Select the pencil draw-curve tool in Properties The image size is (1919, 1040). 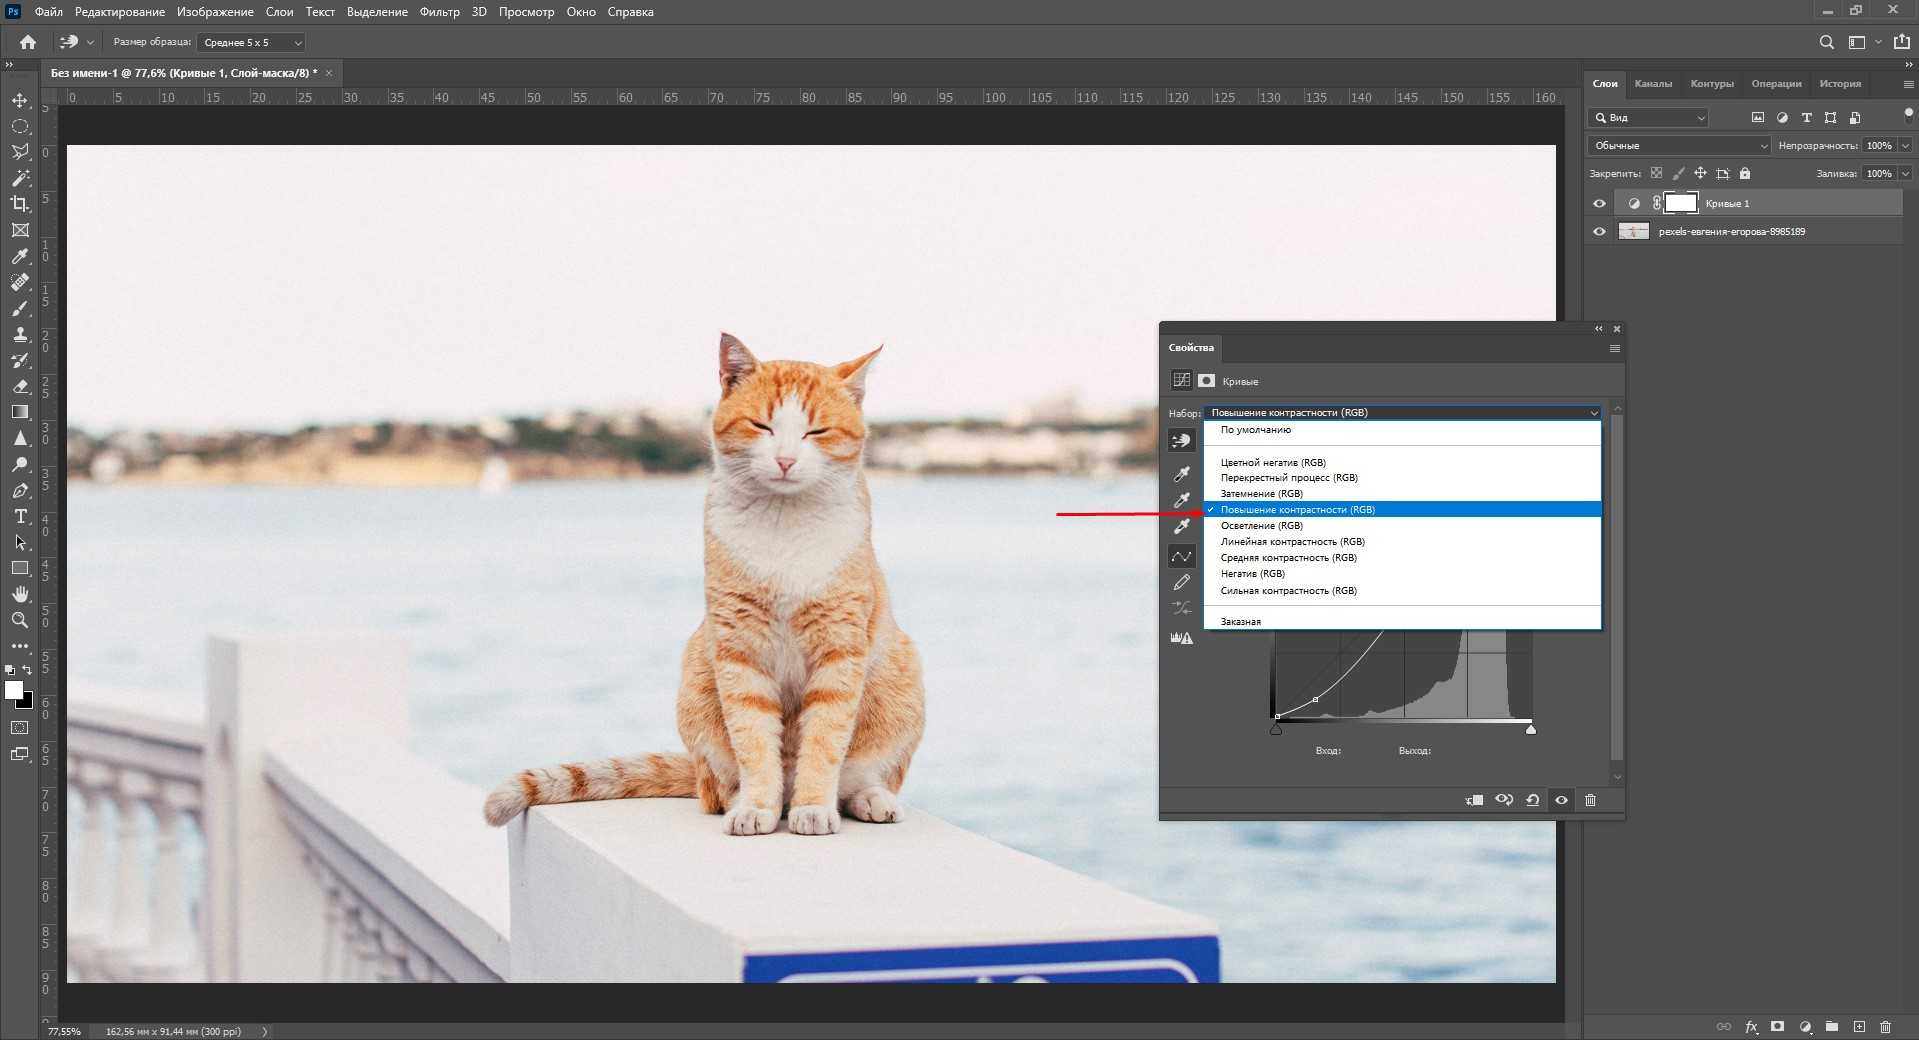click(x=1181, y=582)
